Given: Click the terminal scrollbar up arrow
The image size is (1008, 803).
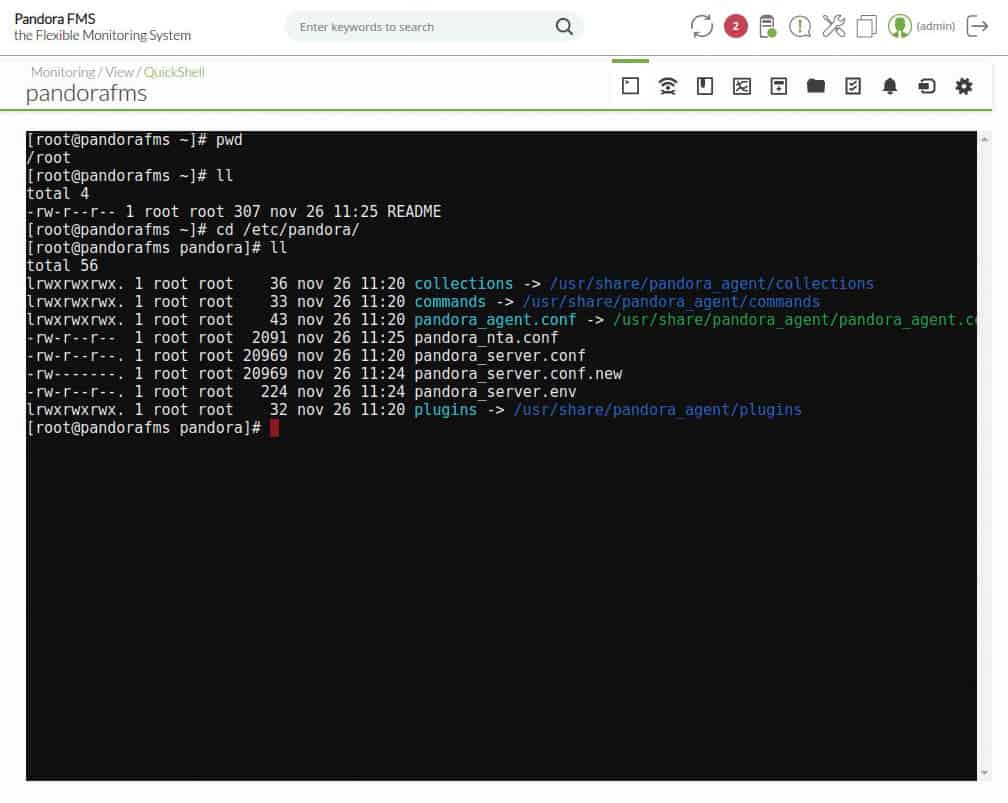Looking at the screenshot, I should point(984,140).
